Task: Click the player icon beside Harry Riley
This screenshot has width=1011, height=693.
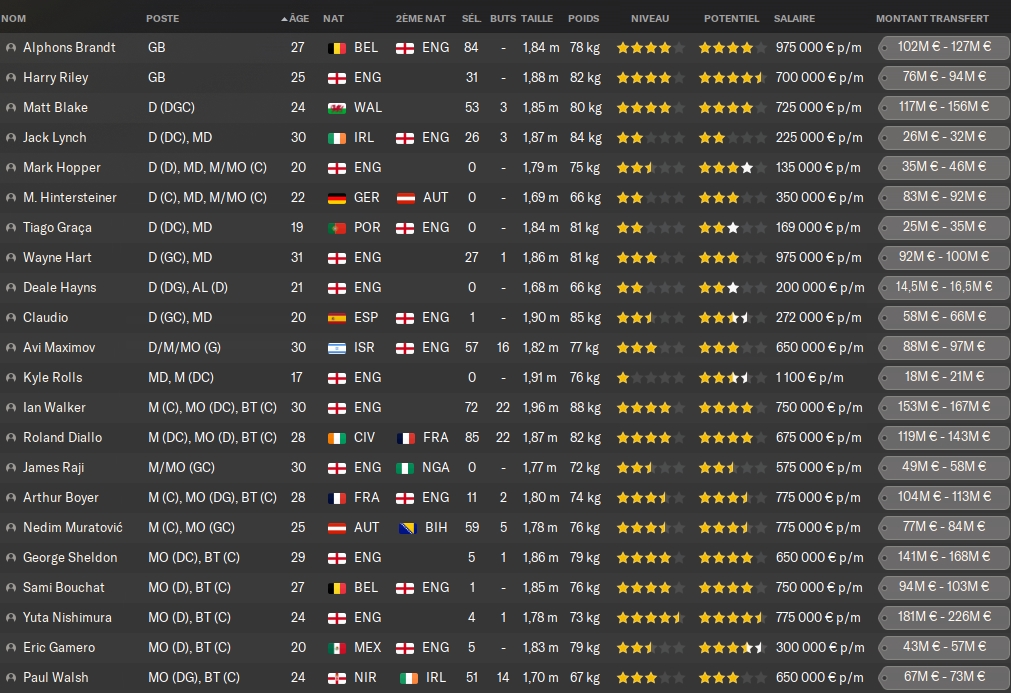Action: click(10, 77)
